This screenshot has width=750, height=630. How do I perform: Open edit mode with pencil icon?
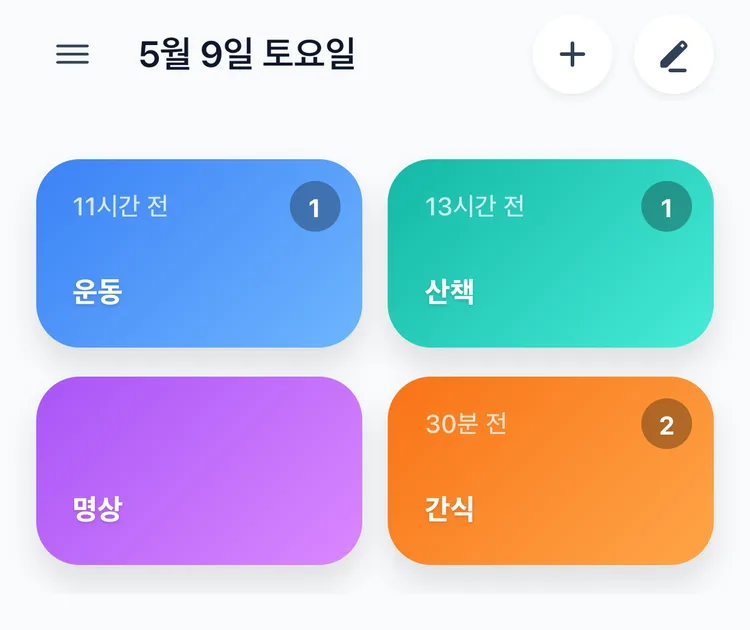coord(673,54)
